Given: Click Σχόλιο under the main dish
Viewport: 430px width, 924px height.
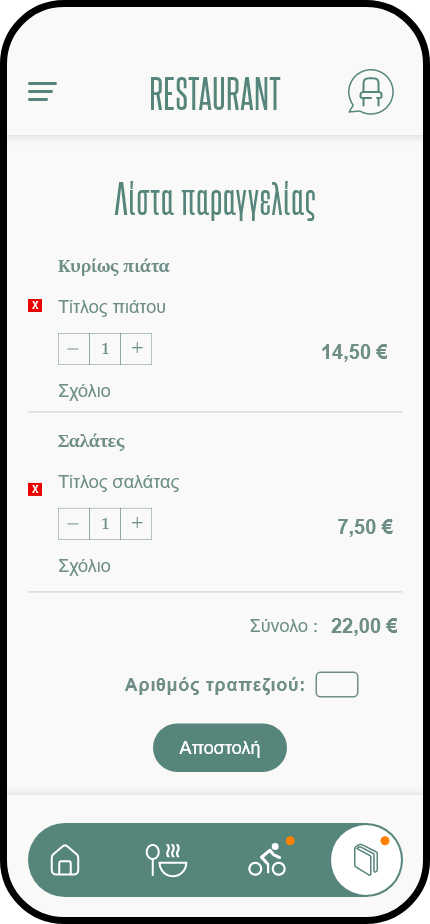Looking at the screenshot, I should pos(84,391).
